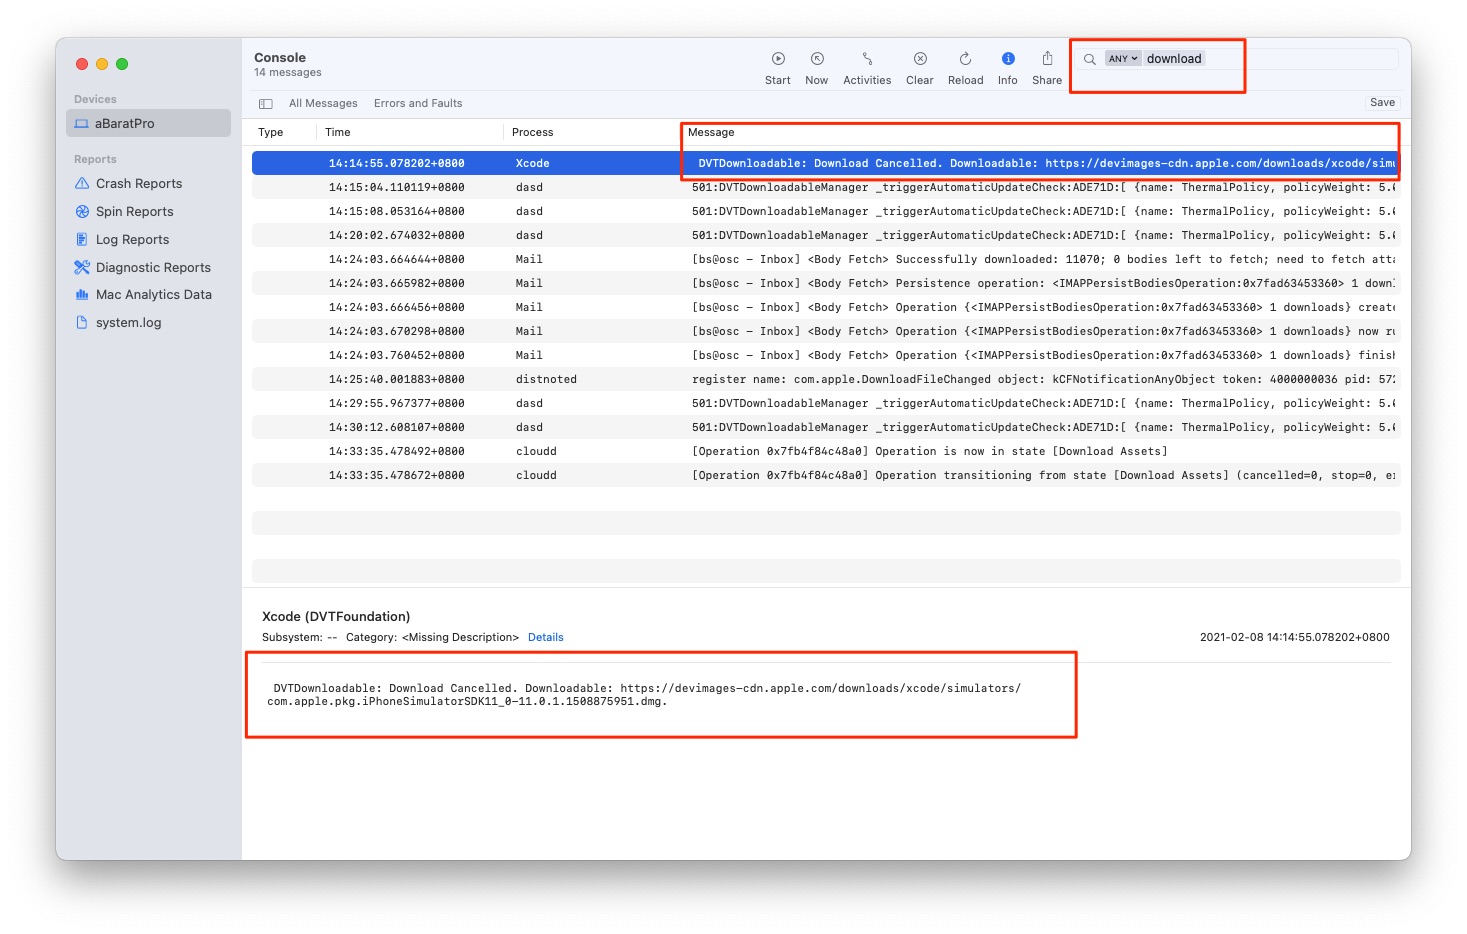Select dasd message at 14:20:02.674032
Viewport: 1467px width, 934px height.
click(x=826, y=235)
